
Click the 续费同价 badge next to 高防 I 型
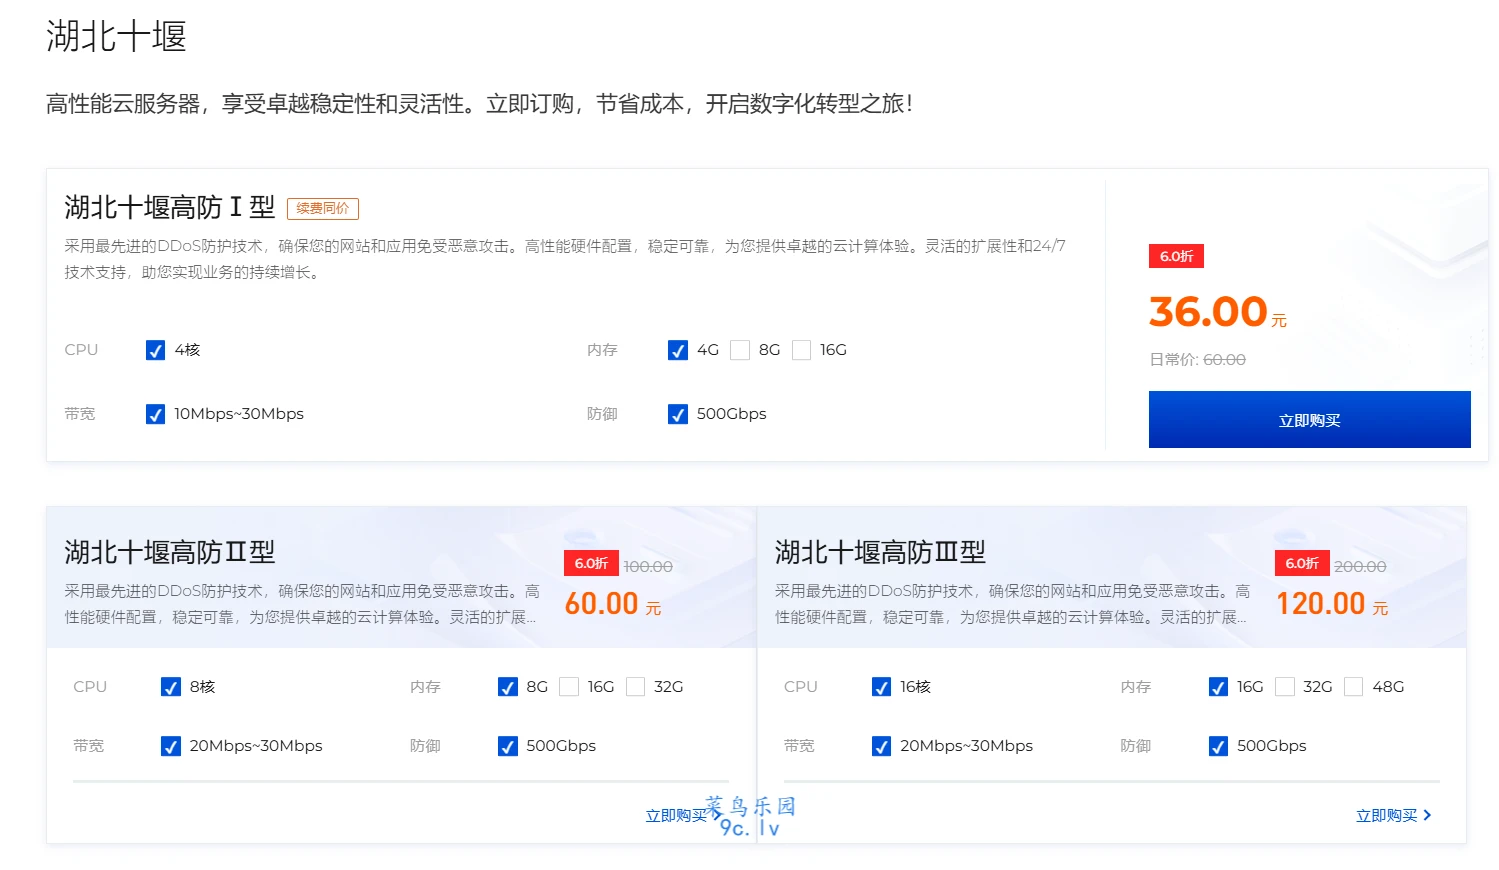tap(322, 208)
